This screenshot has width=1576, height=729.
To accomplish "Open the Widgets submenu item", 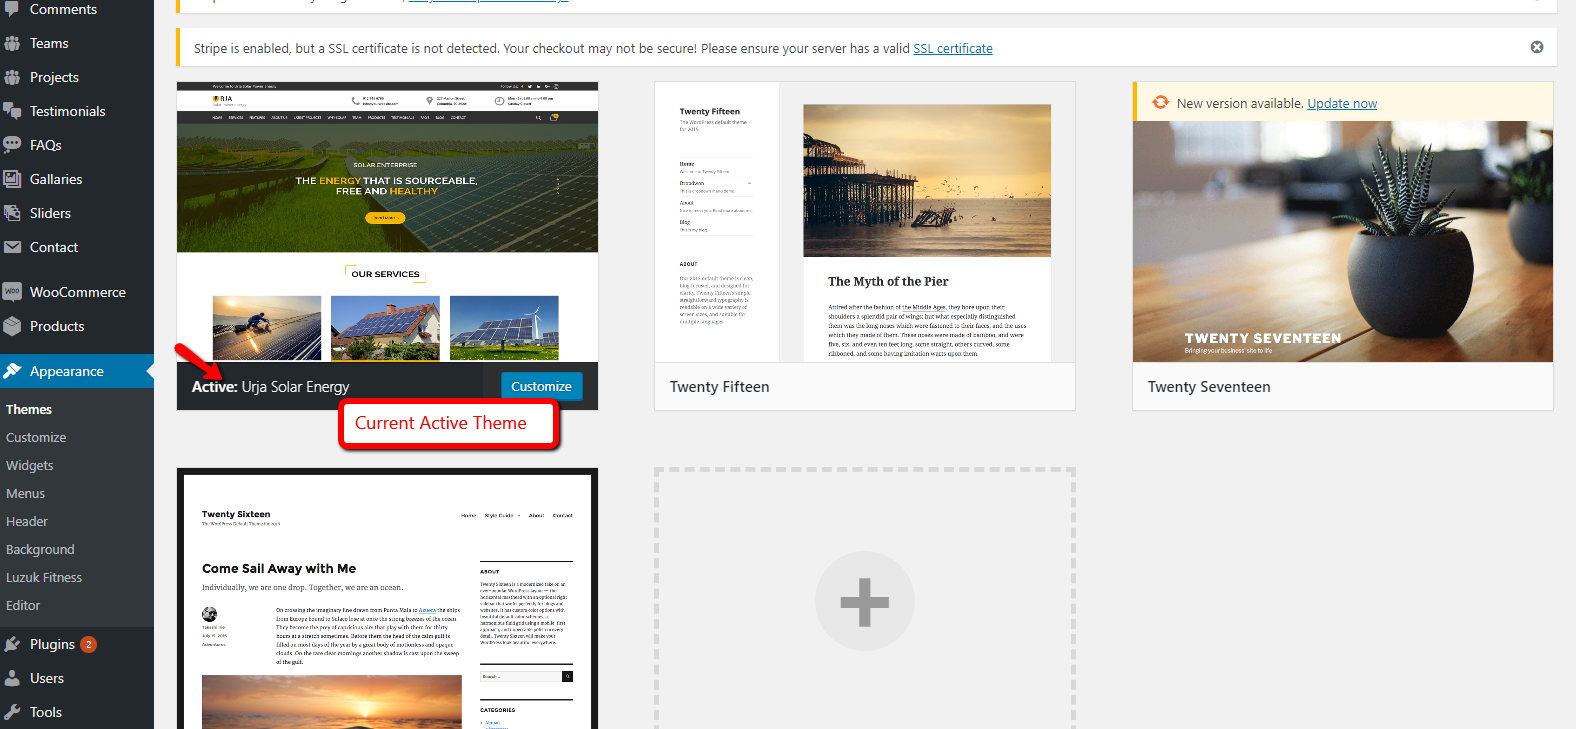I will [30, 465].
